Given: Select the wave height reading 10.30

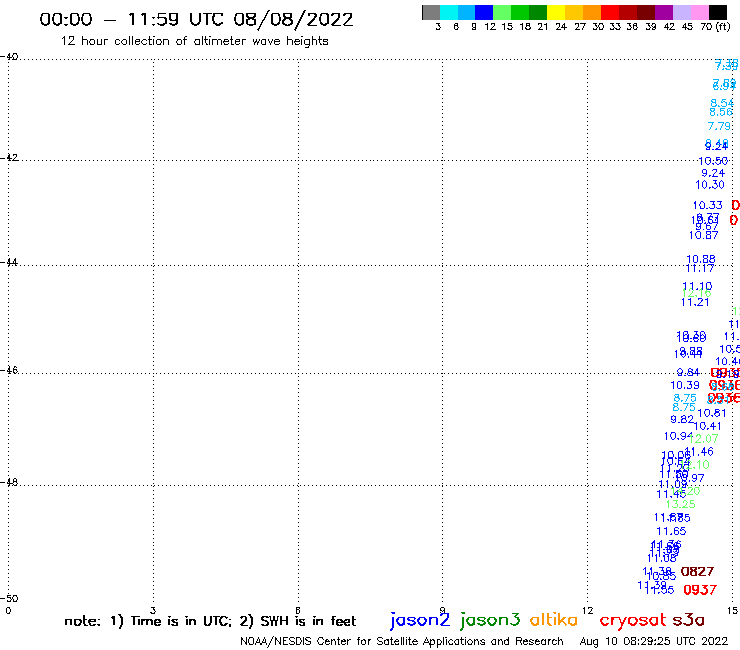Looking at the screenshot, I should 710,185.
